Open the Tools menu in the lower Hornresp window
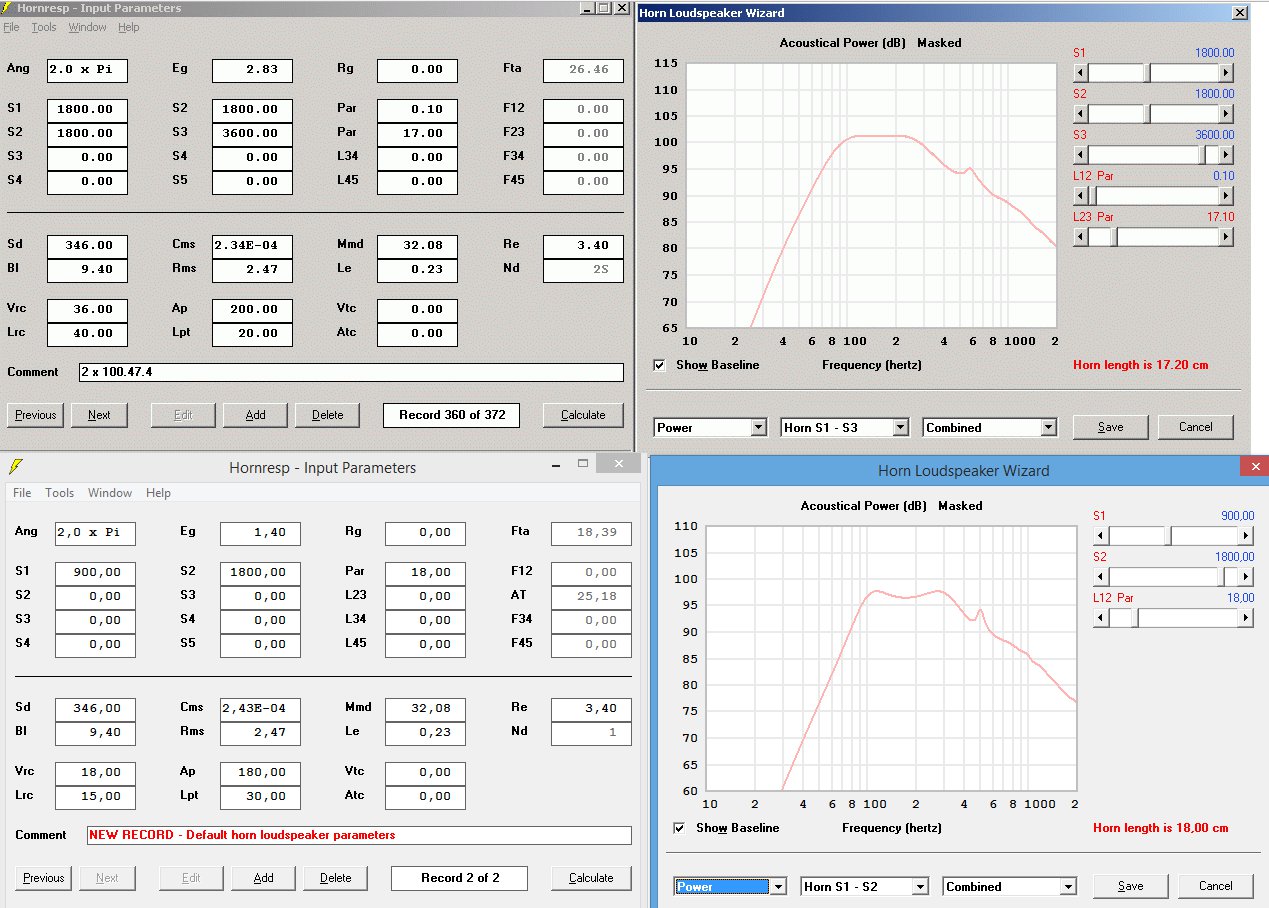1269x908 pixels. pyautogui.click(x=60, y=493)
